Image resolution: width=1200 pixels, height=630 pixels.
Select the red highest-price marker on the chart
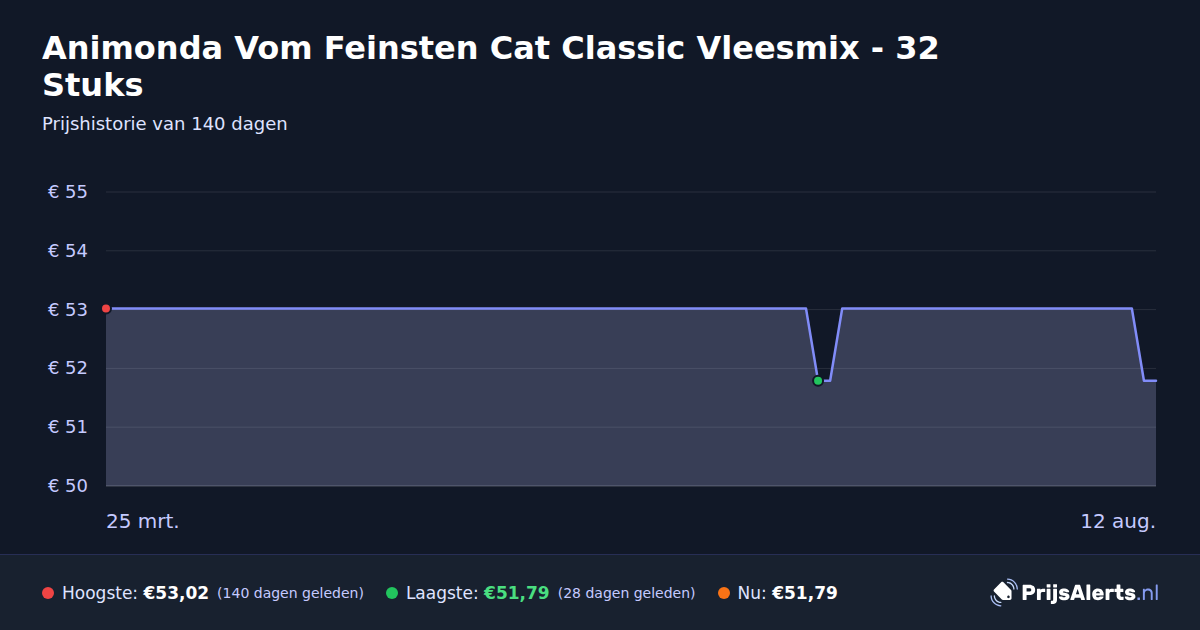tap(106, 309)
